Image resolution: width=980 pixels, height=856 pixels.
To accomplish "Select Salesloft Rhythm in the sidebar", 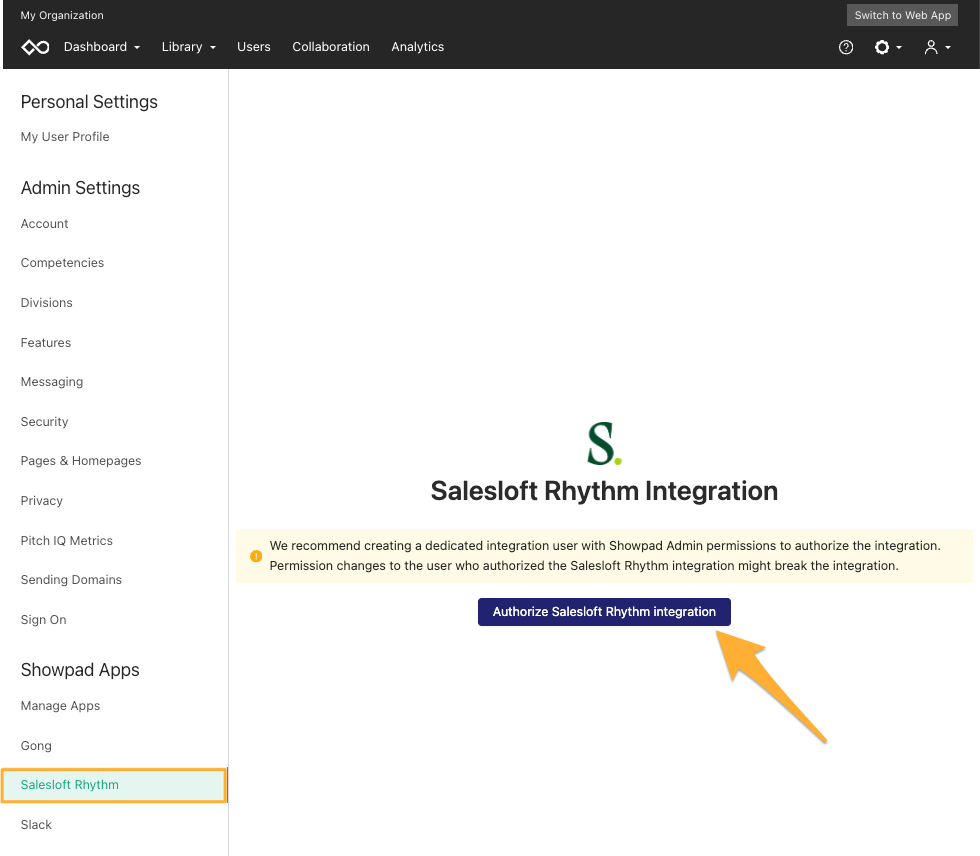I will [114, 785].
